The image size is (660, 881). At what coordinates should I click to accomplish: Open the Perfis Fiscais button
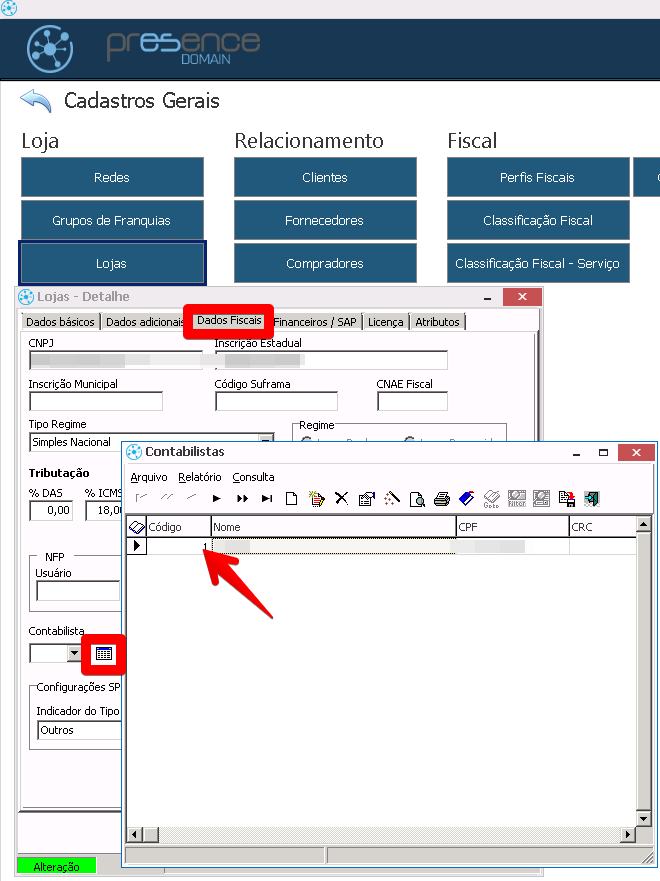(537, 177)
